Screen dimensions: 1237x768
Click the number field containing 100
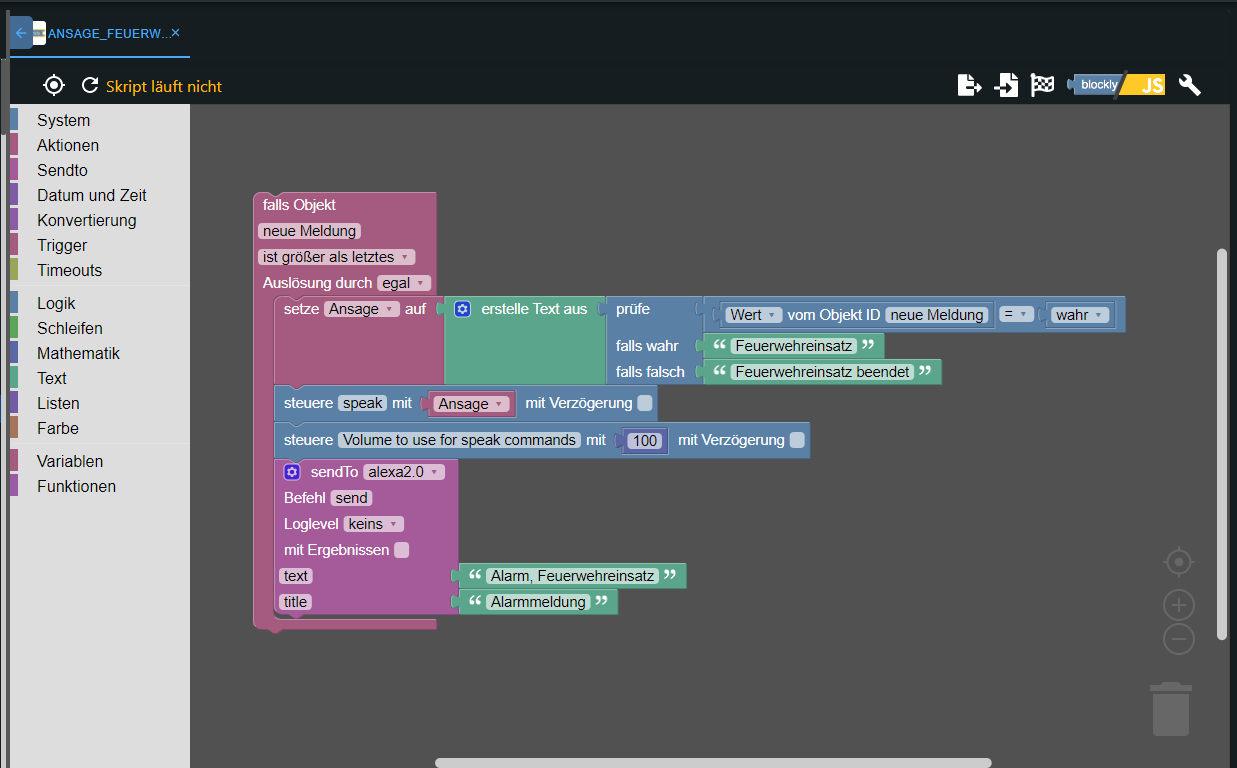tap(645, 441)
